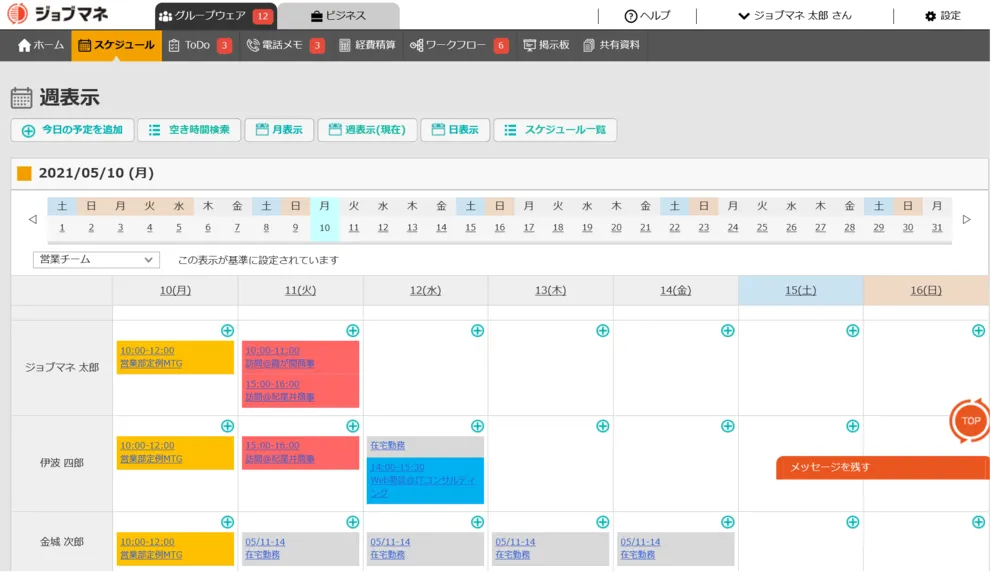Add event for ジョブマネ 太郎 on 11(火)
The width and height of the screenshot is (1000, 577).
click(x=353, y=331)
